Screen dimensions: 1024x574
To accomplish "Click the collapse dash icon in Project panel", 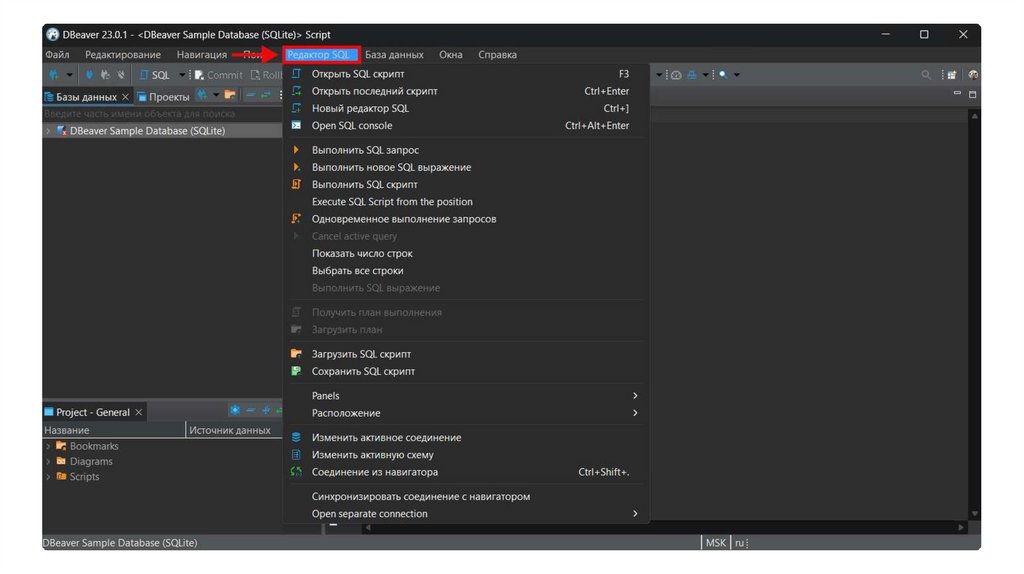I will (x=250, y=410).
